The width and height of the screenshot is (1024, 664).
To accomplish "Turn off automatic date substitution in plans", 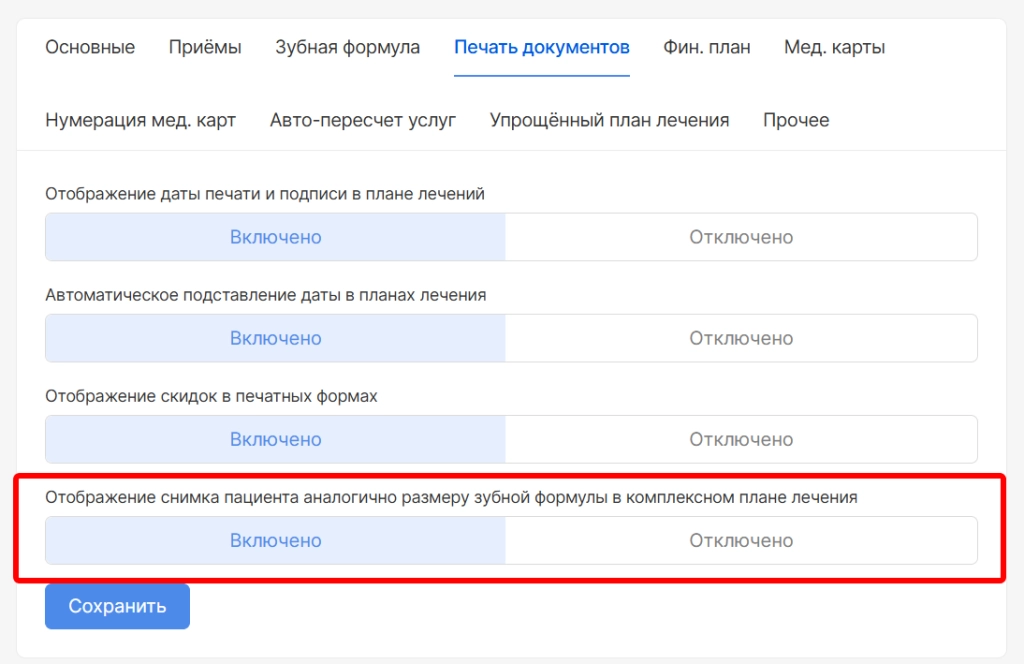I will point(740,338).
